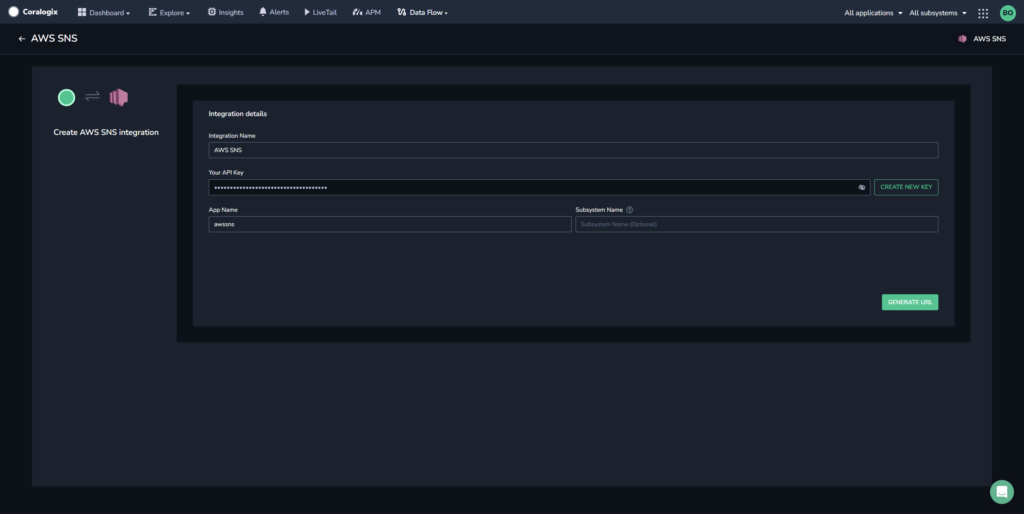Click the LiveTail play icon

click(307, 12)
